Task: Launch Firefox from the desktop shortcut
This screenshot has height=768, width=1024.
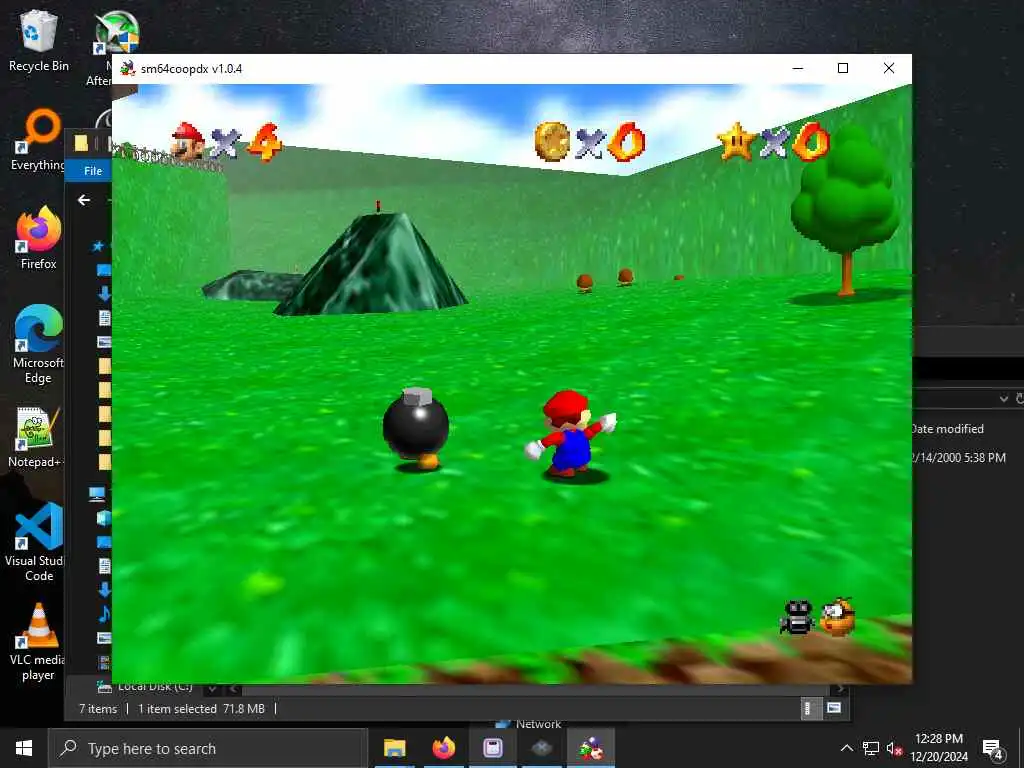Action: [39, 239]
